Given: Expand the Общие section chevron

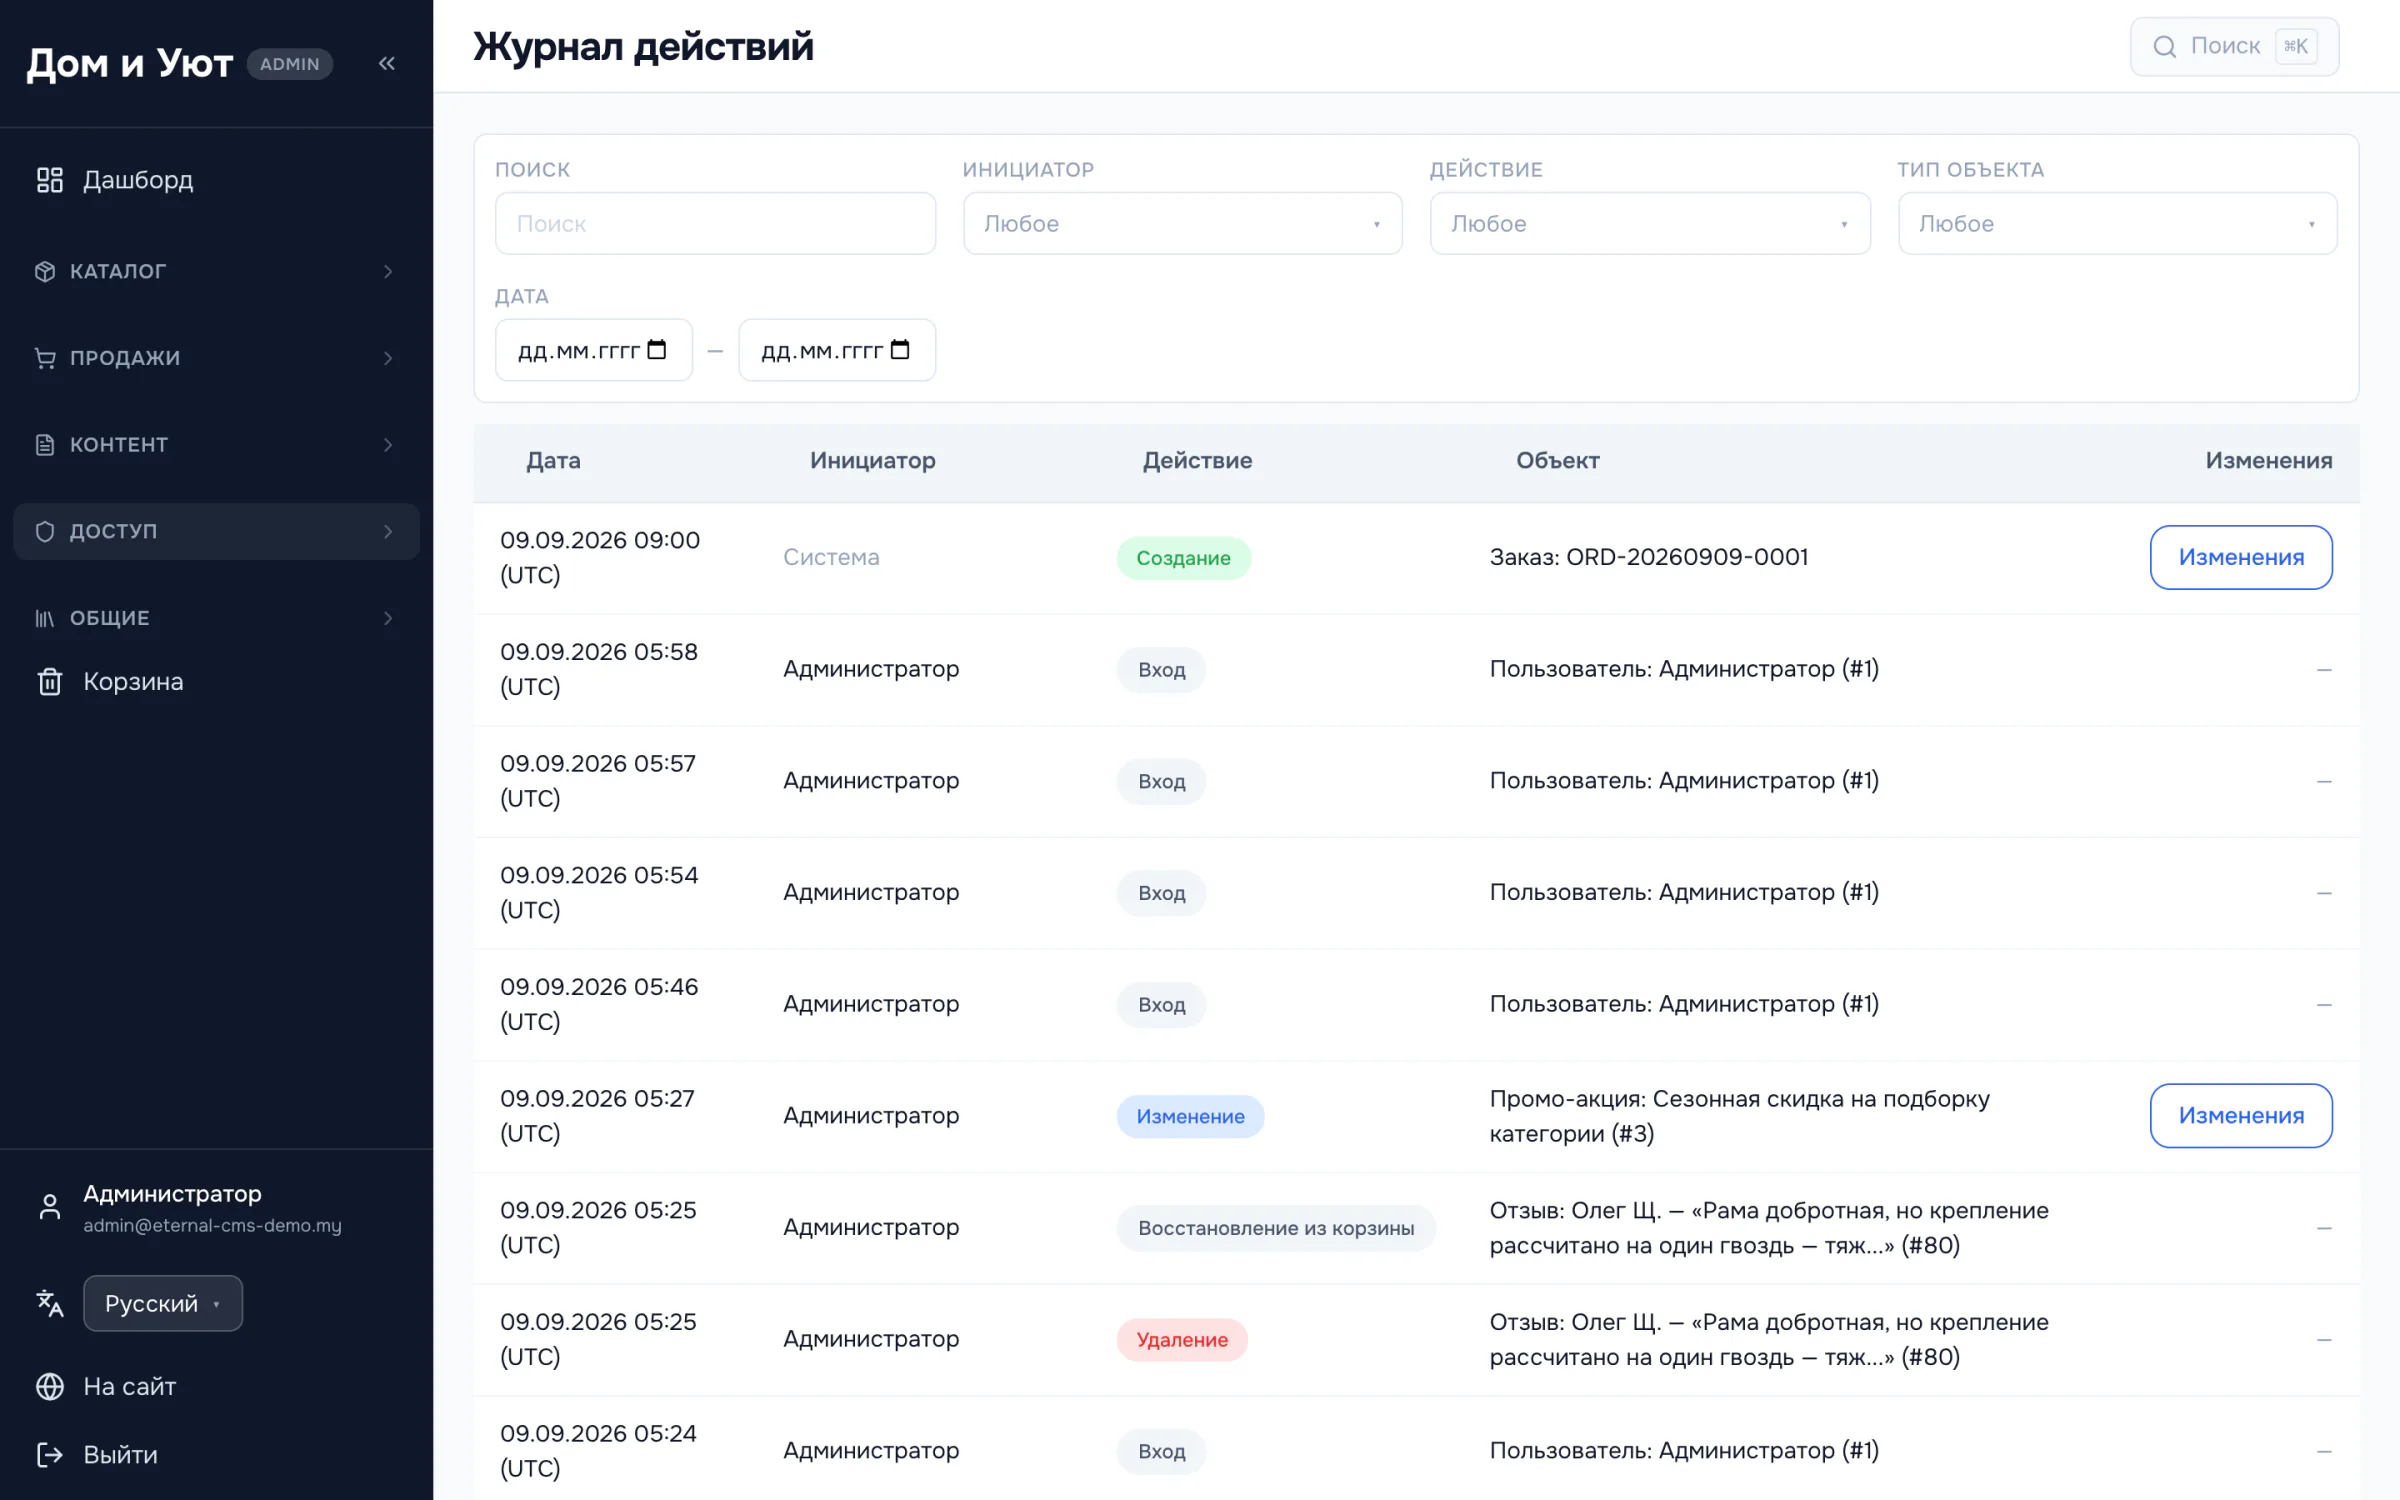Looking at the screenshot, I should (388, 618).
